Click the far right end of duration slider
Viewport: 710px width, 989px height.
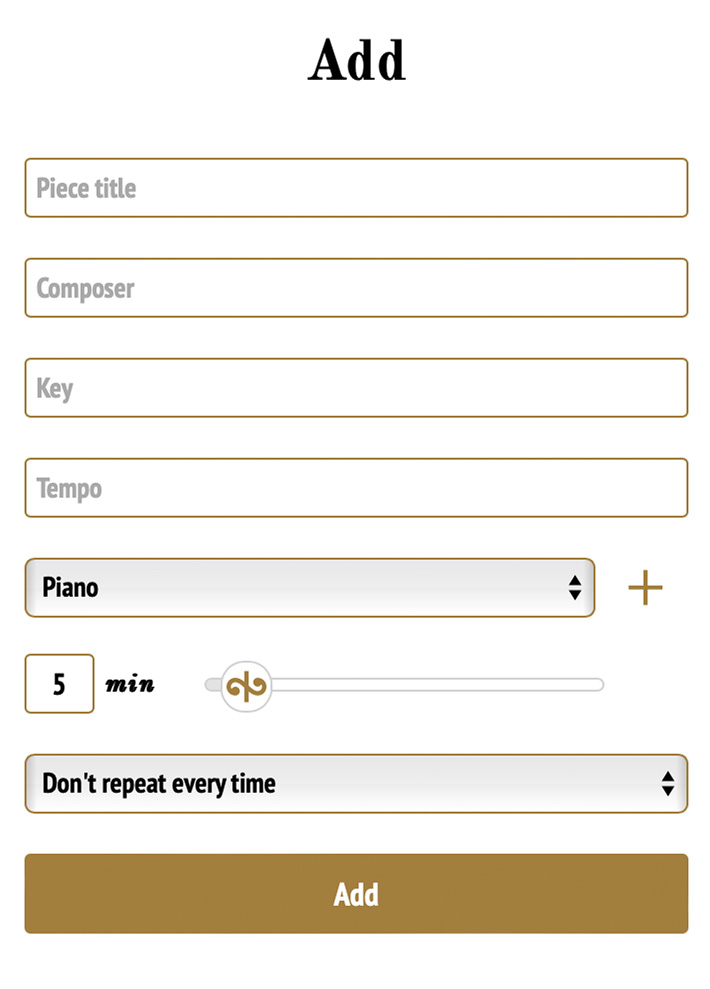coord(598,685)
